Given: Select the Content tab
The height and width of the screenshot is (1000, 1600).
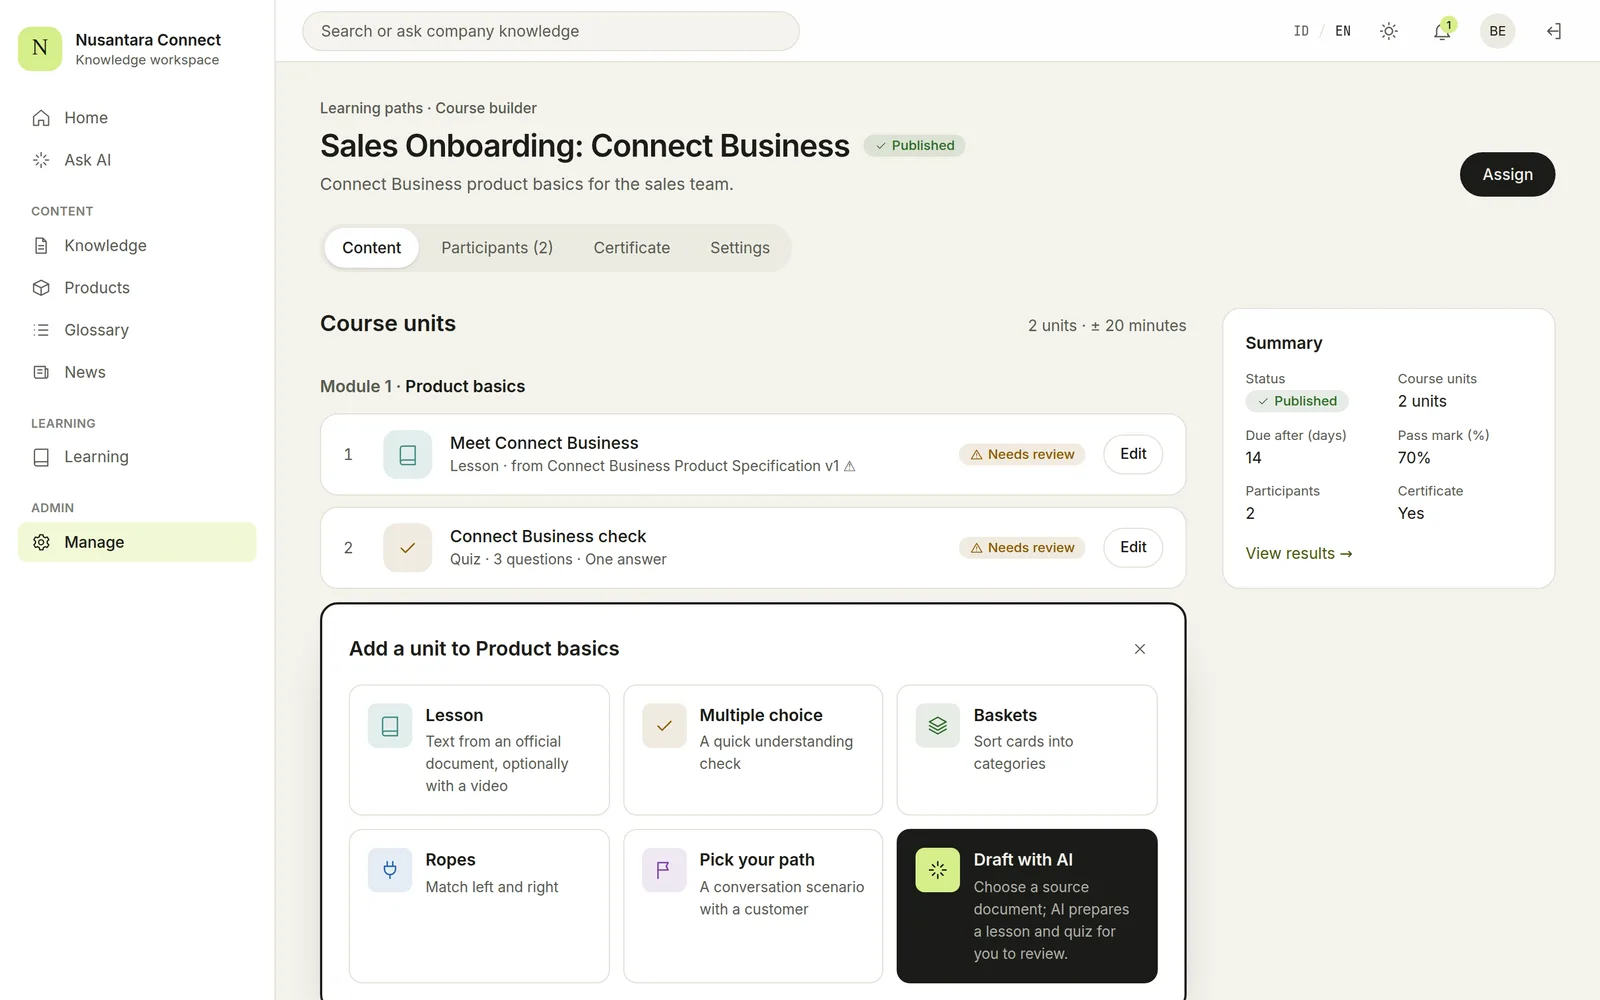Looking at the screenshot, I should pos(371,248).
